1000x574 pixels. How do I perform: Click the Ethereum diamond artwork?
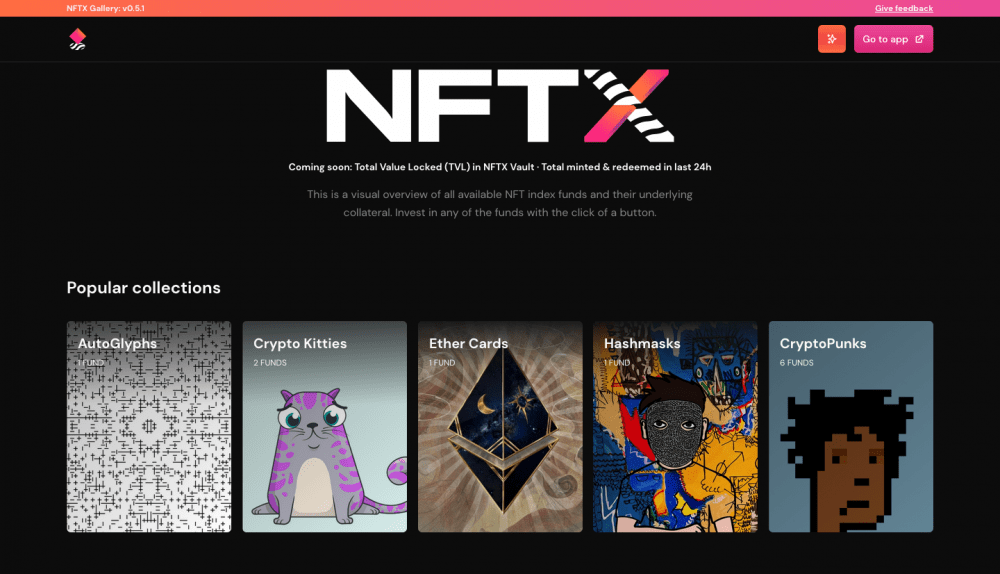point(503,430)
